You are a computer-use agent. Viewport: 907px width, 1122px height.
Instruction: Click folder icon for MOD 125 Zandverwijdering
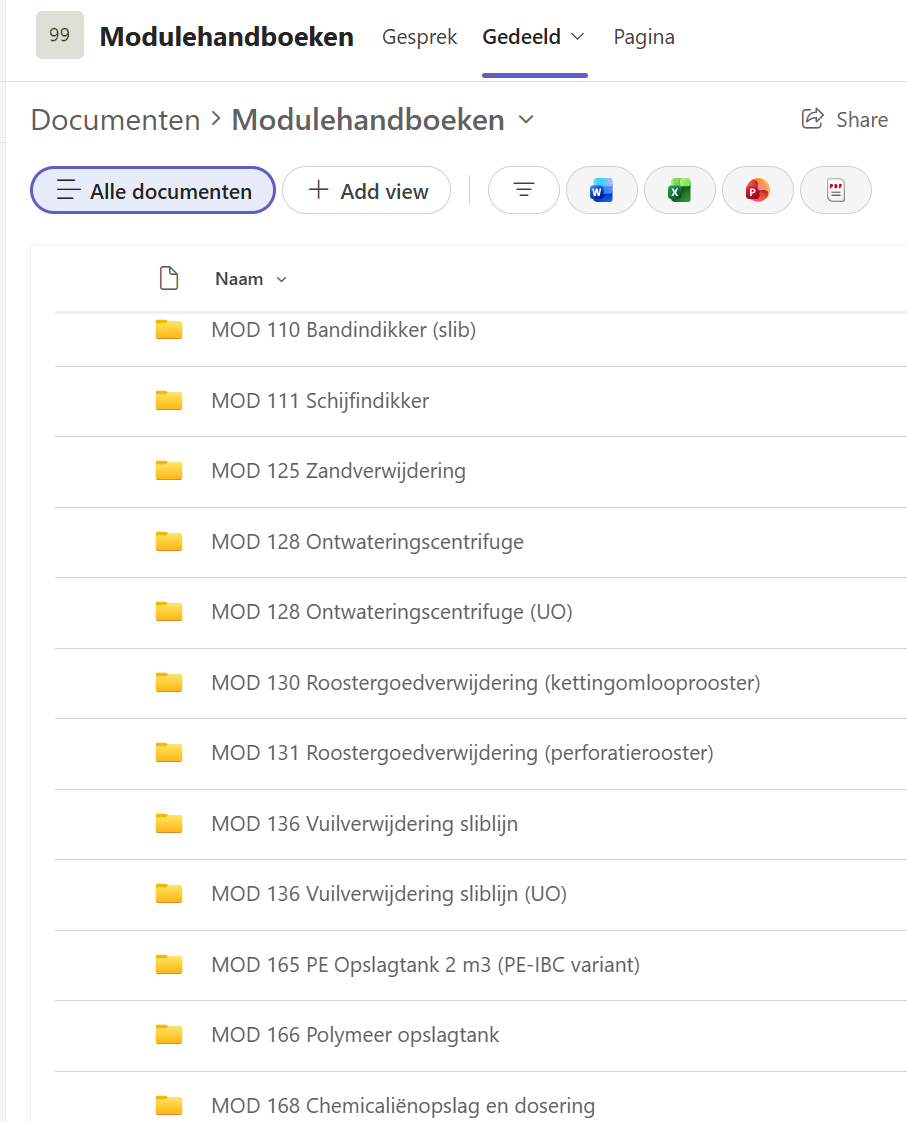[169, 470]
